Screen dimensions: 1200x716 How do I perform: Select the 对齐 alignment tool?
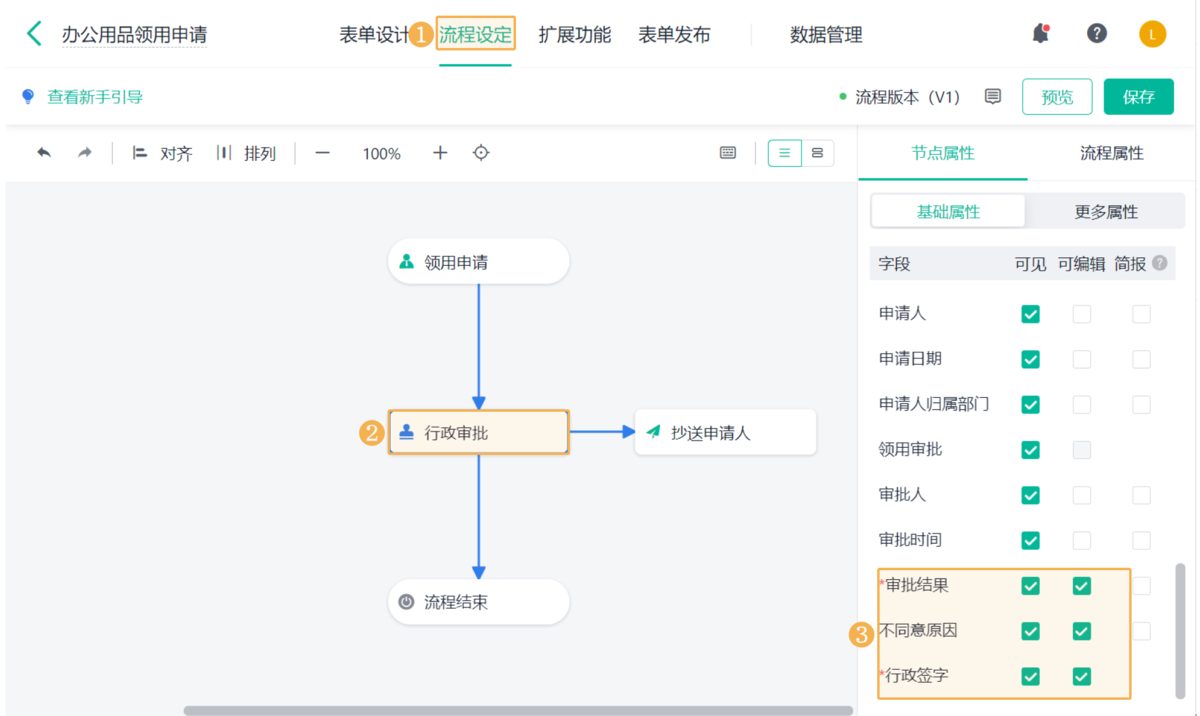coord(162,153)
